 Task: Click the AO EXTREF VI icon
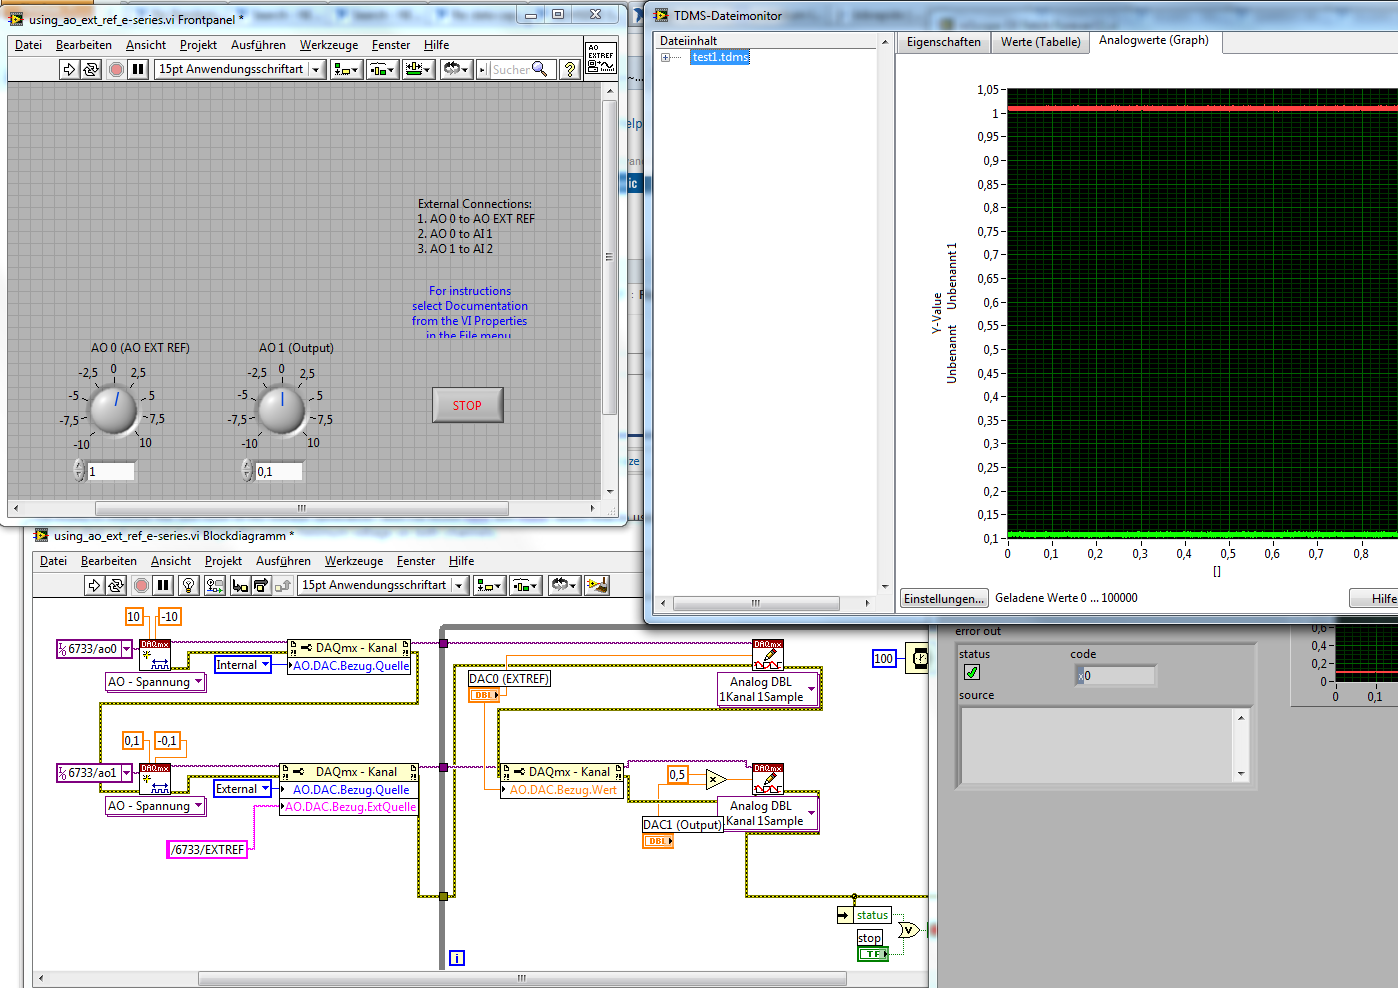point(600,58)
